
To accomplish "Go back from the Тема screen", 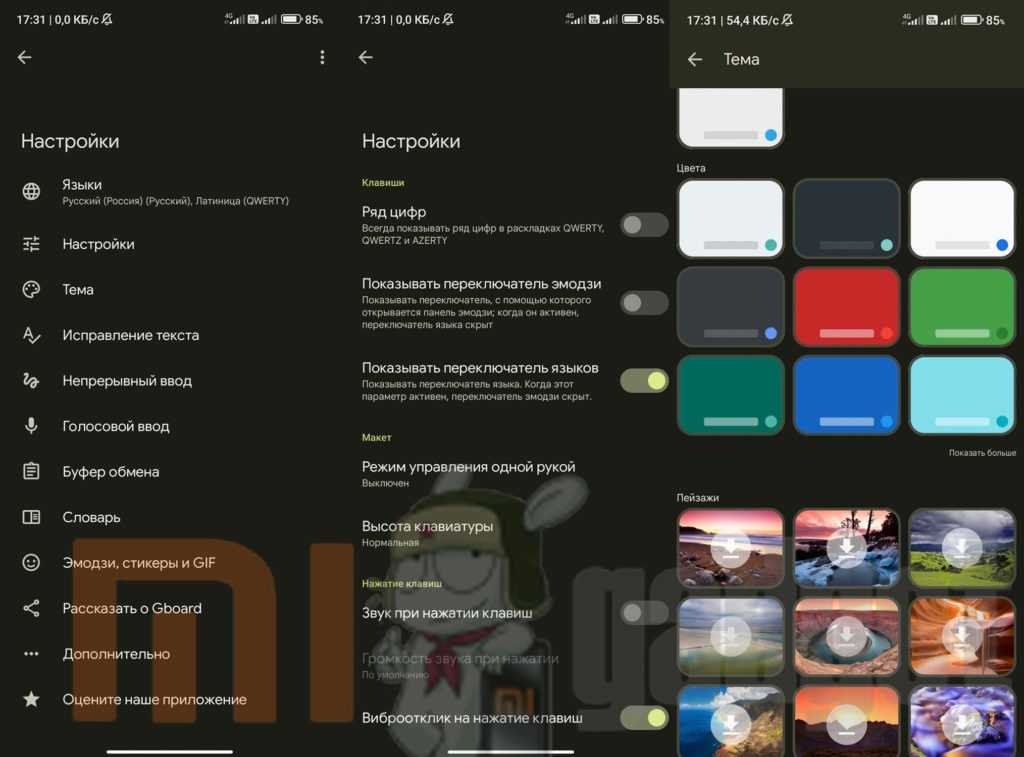I will (695, 60).
